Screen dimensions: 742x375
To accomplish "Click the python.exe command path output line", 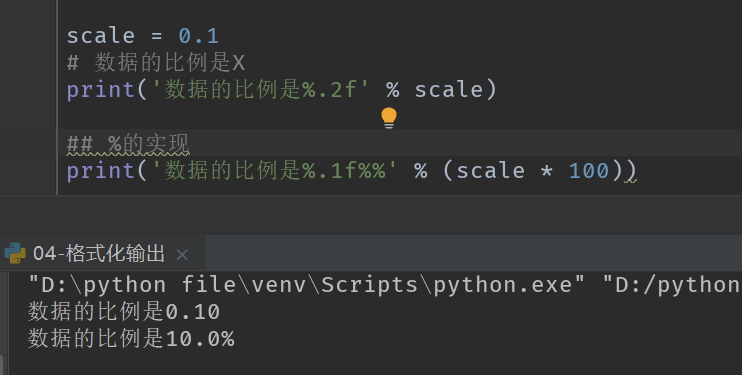I will 384,285.
